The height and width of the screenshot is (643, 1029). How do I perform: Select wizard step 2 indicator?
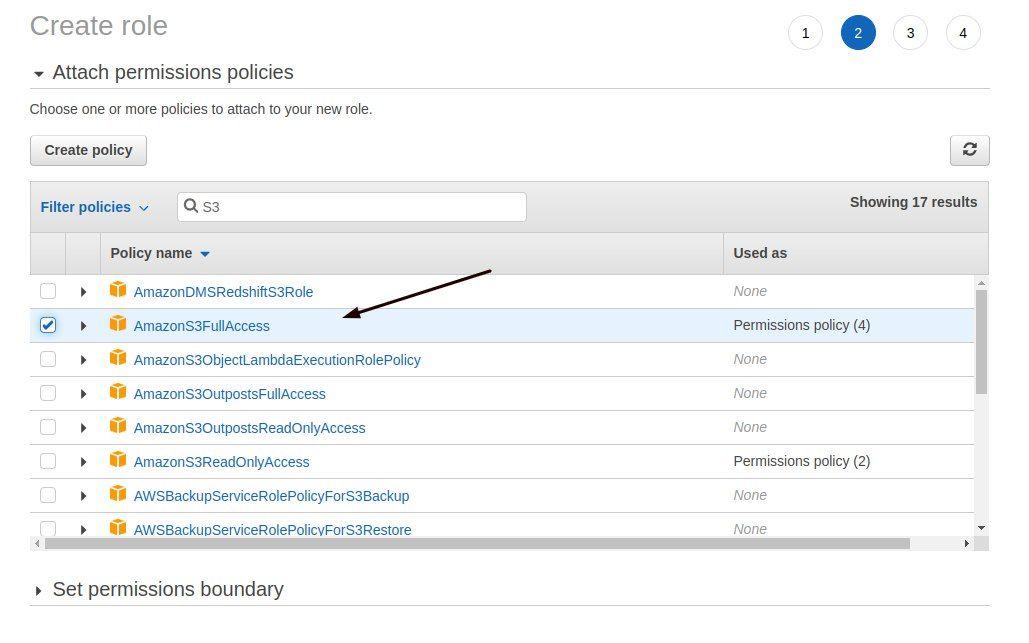(858, 33)
